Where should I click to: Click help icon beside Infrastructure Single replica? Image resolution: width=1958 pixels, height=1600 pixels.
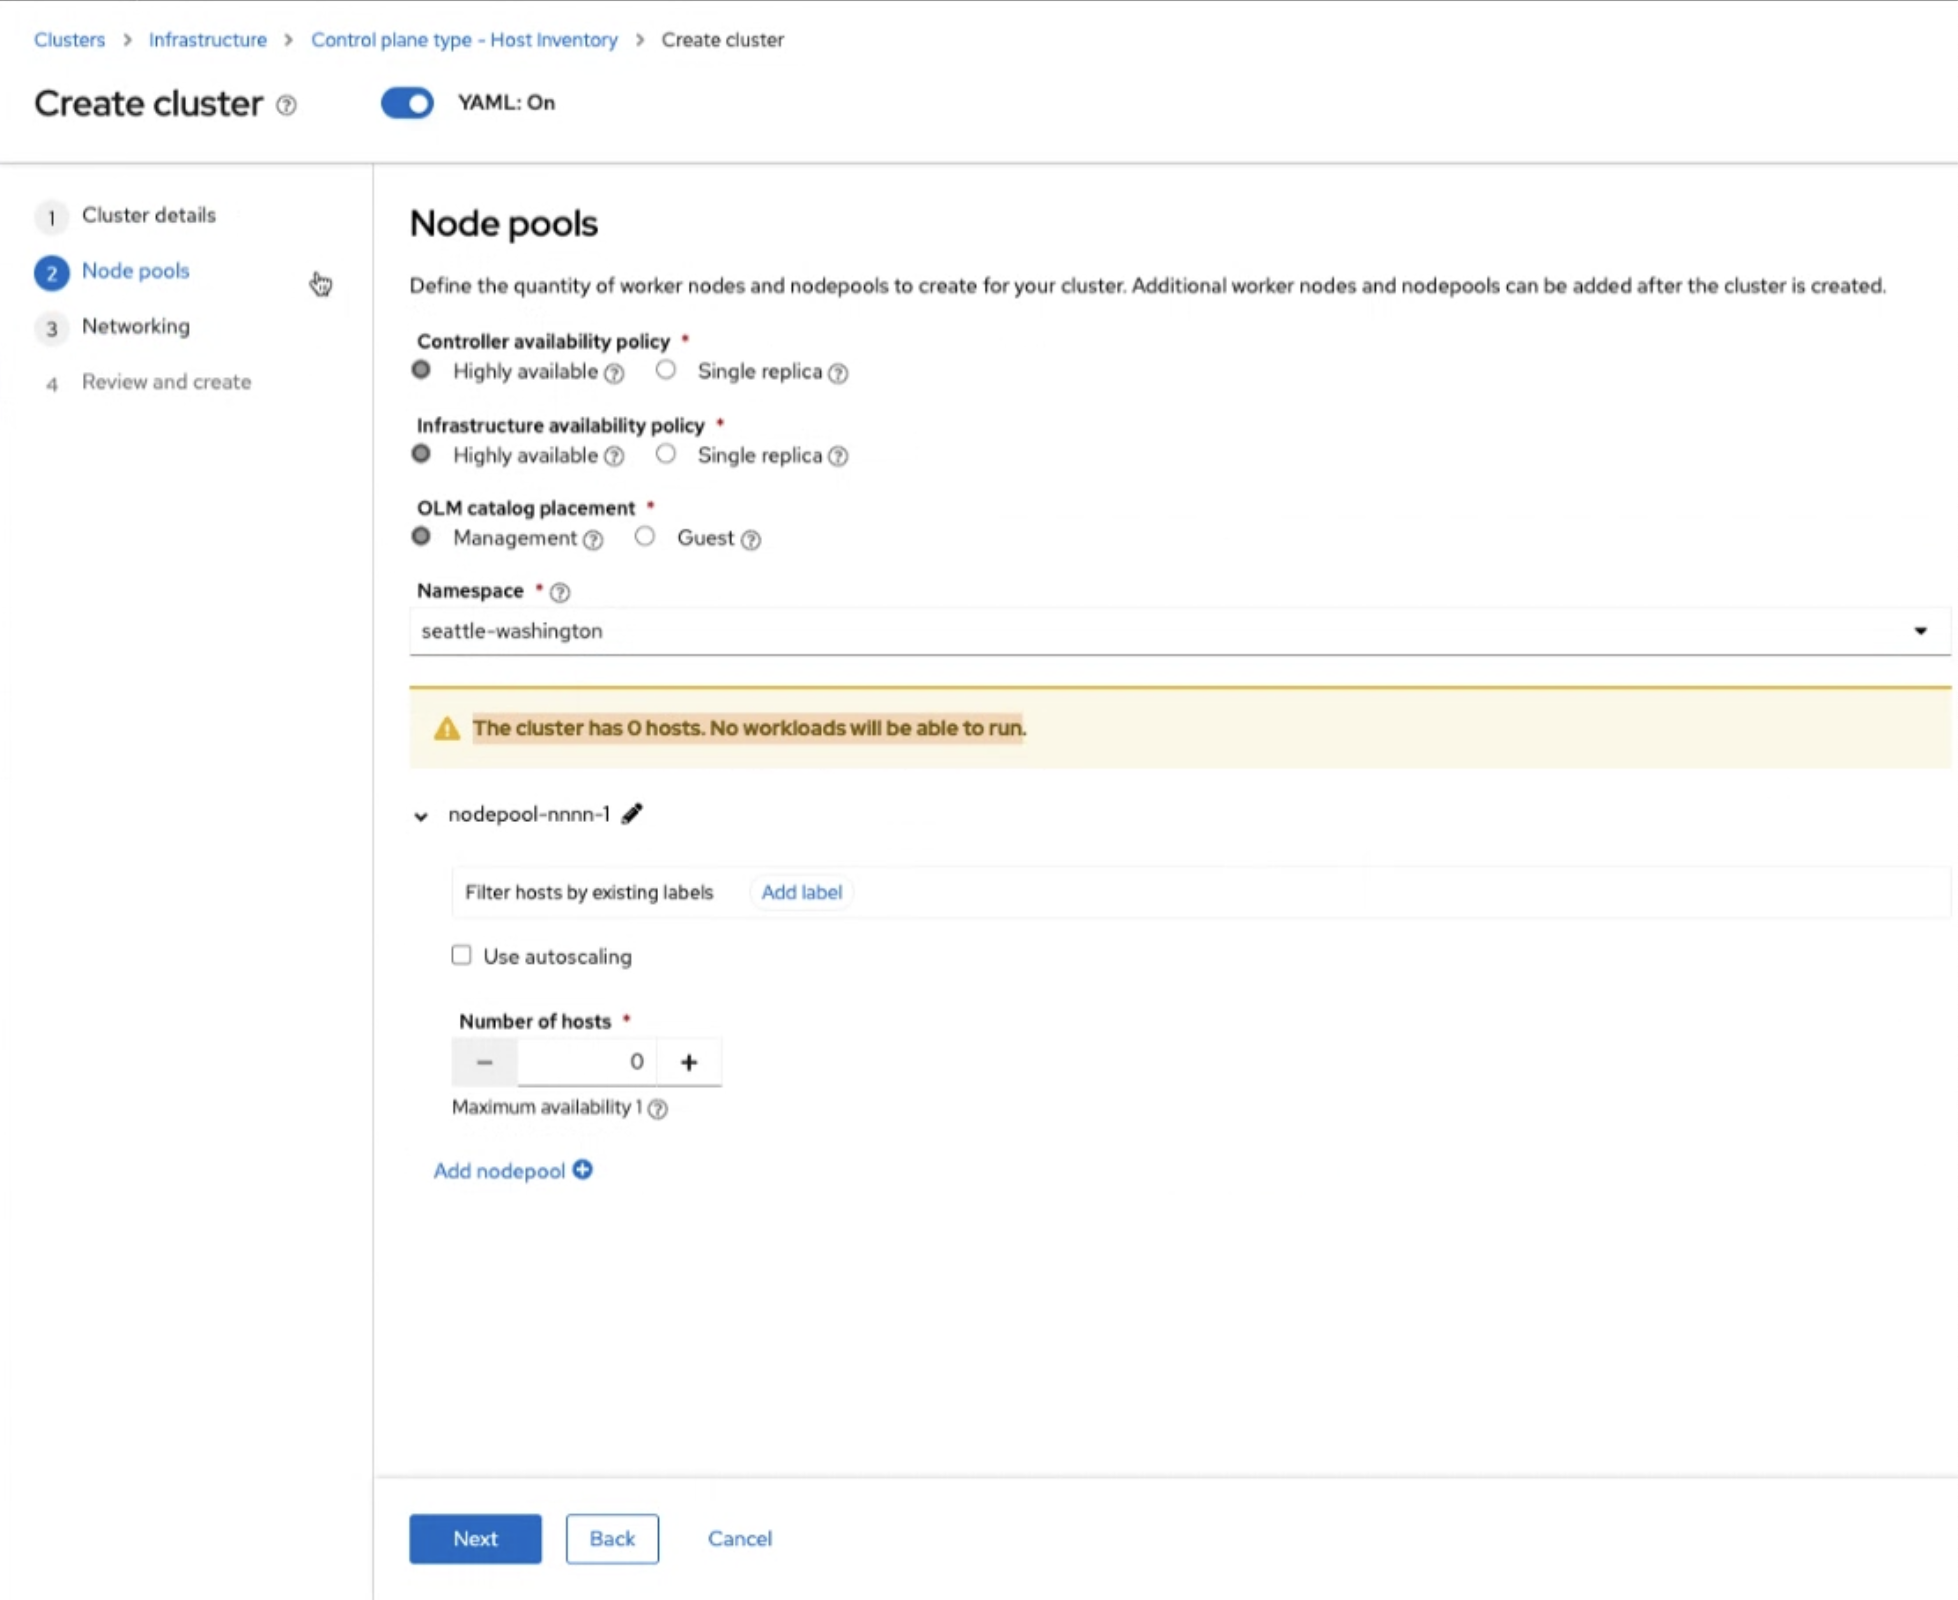point(838,457)
